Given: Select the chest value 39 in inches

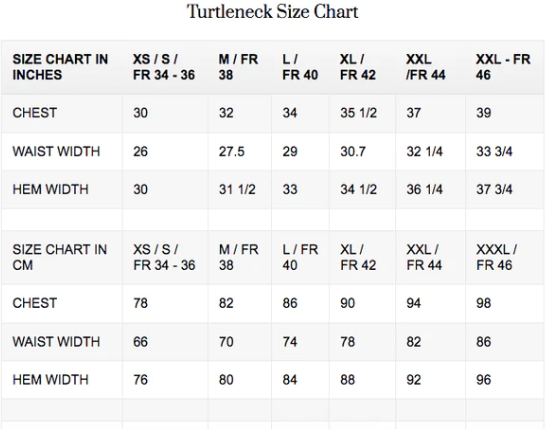Looking at the screenshot, I should (x=484, y=113).
